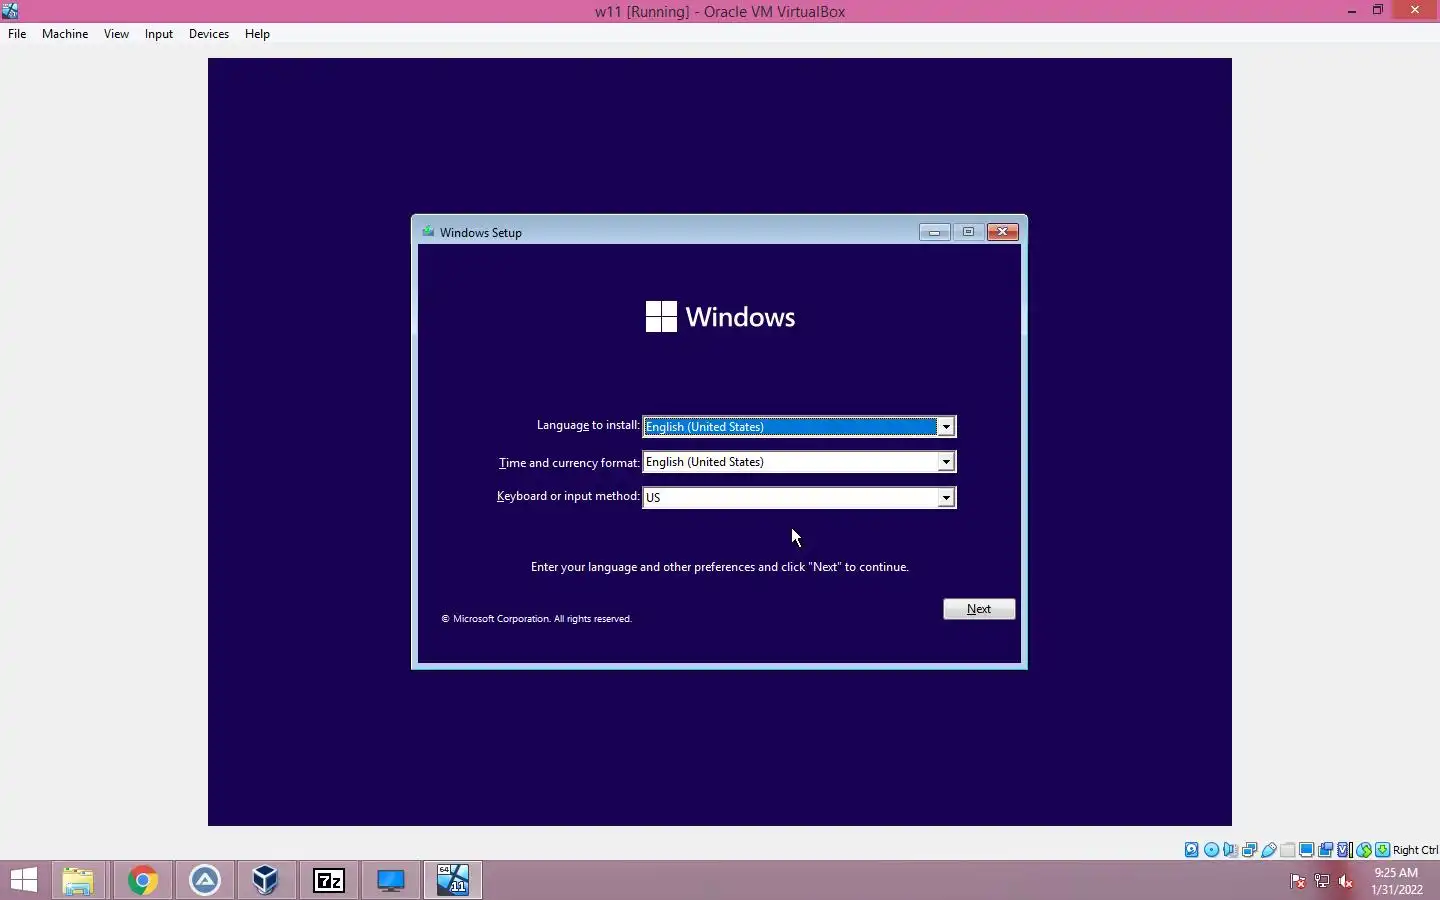Screen dimensions: 1440x900
Task: Click the Microsoft Corporation copyright text
Action: coord(537,619)
